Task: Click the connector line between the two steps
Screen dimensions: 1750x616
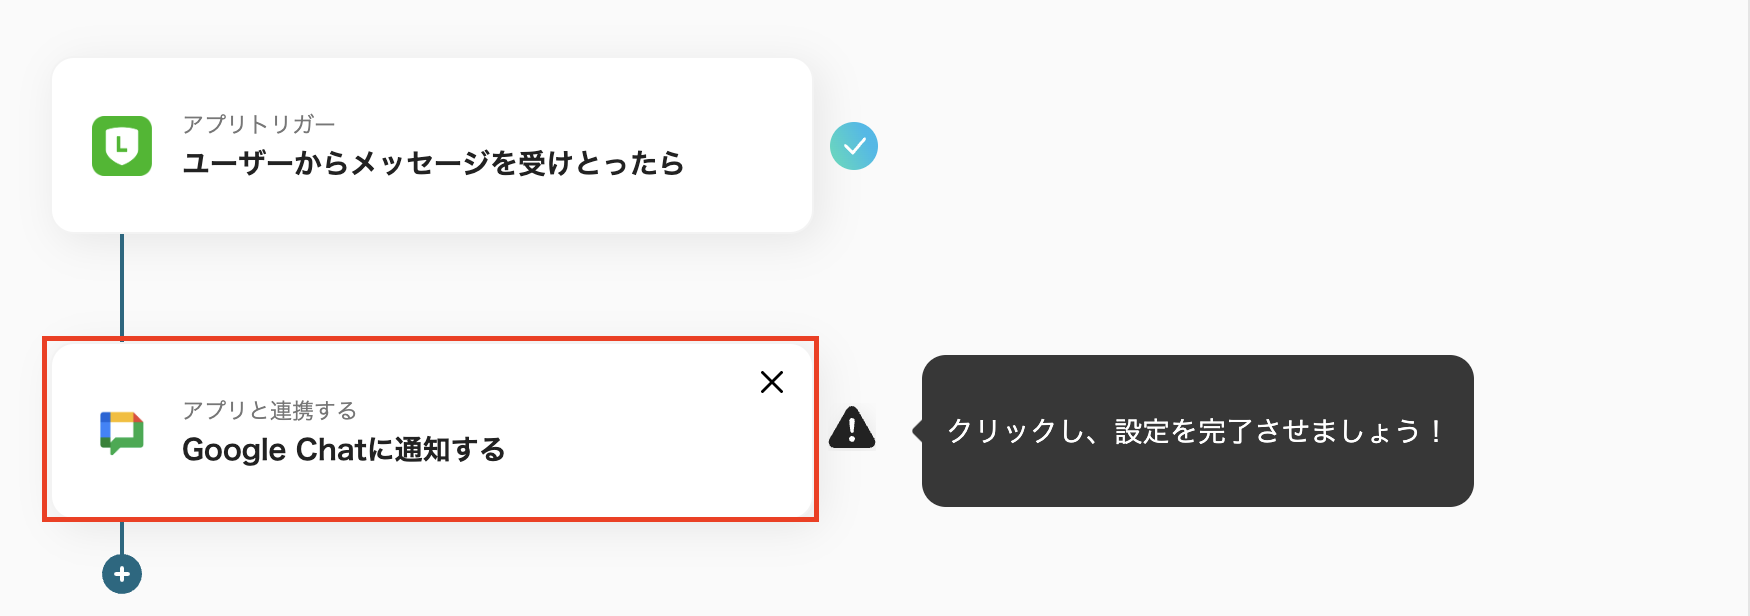Action: 121,285
